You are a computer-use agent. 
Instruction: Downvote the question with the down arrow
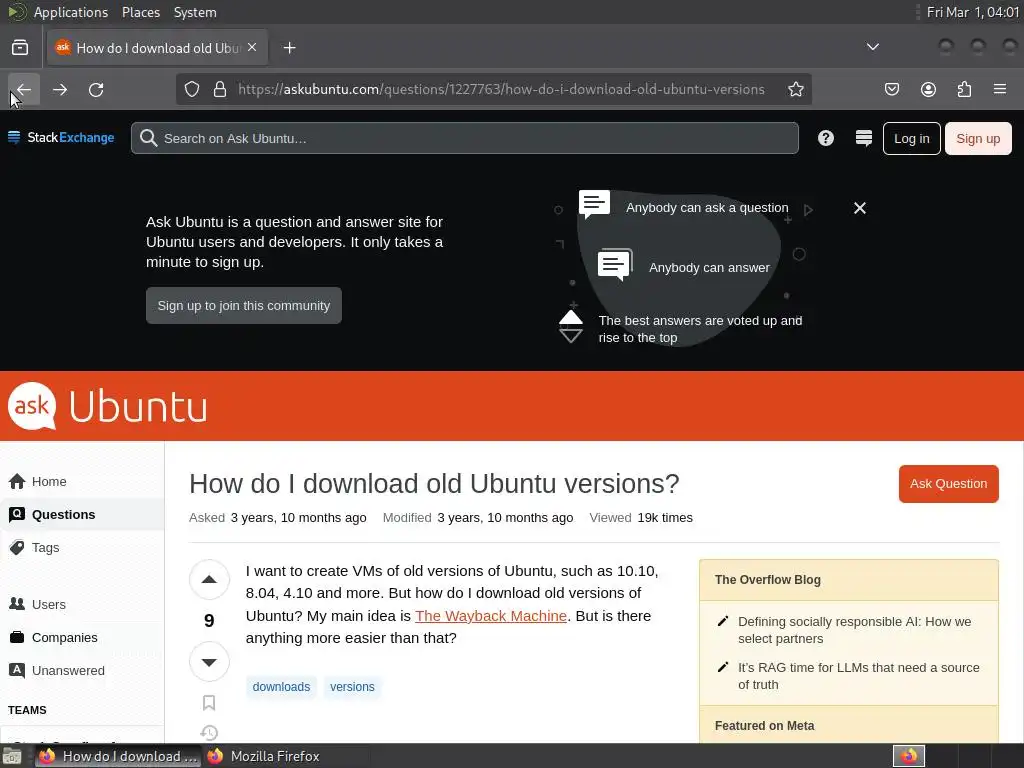point(209,662)
